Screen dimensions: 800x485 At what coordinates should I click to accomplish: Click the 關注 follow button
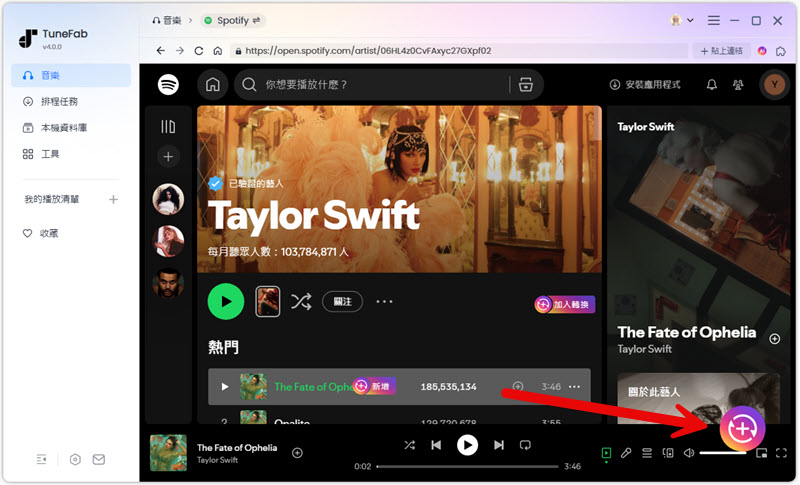point(342,301)
